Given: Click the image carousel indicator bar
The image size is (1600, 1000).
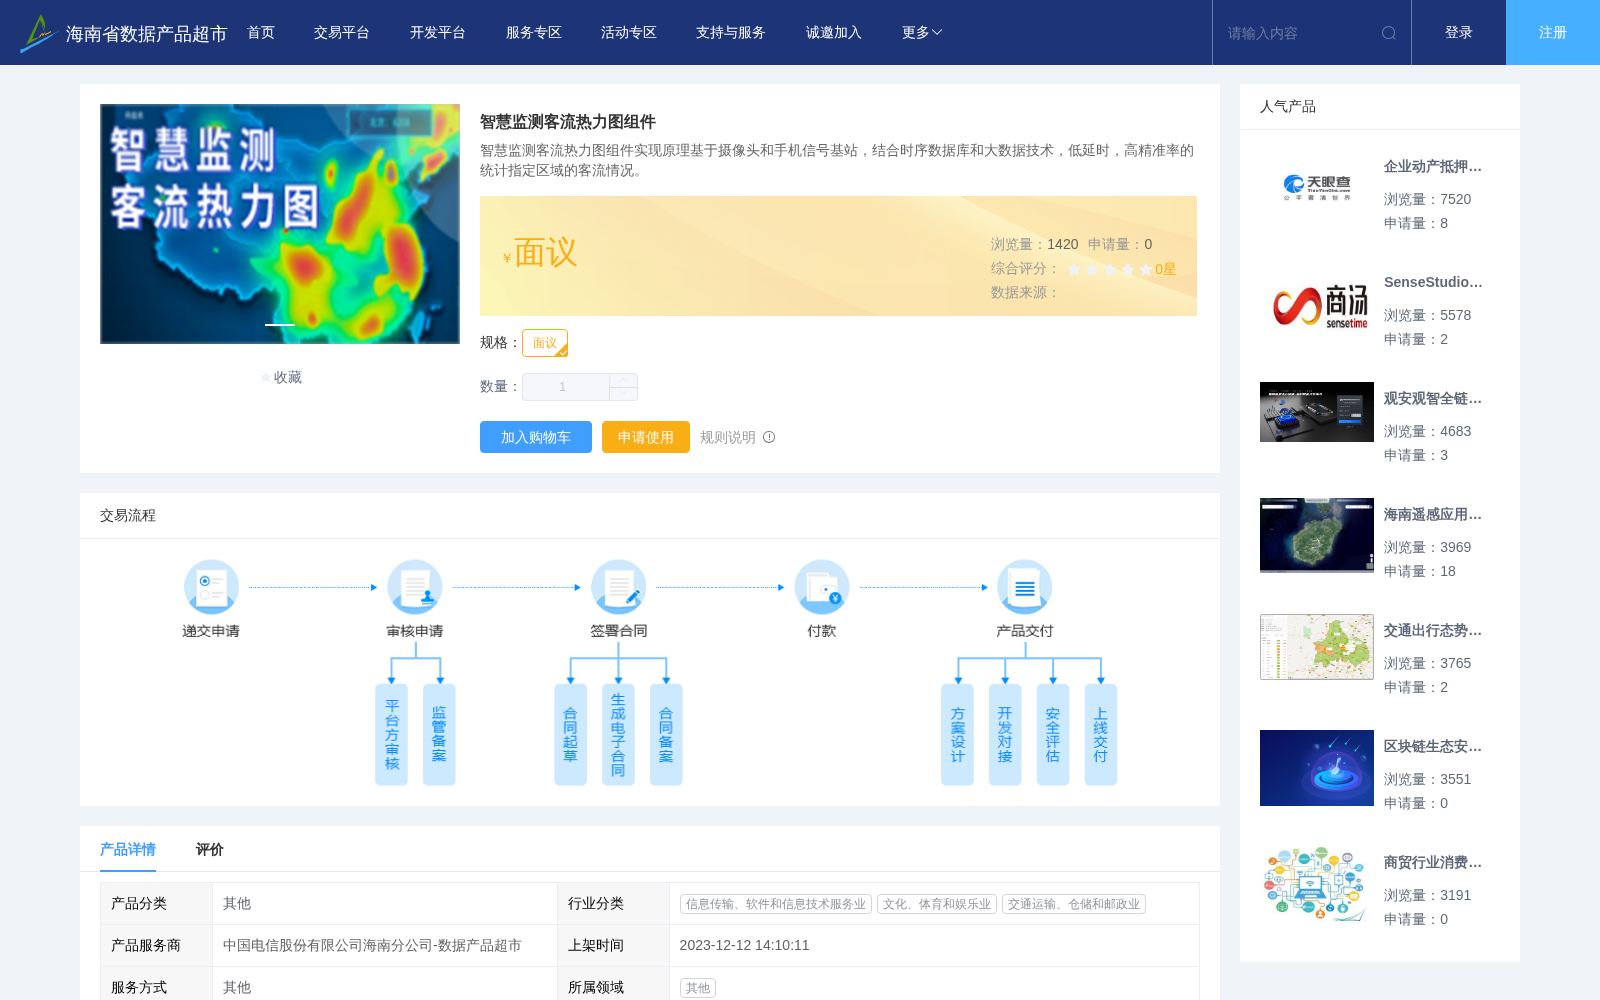Looking at the screenshot, I should pos(280,325).
